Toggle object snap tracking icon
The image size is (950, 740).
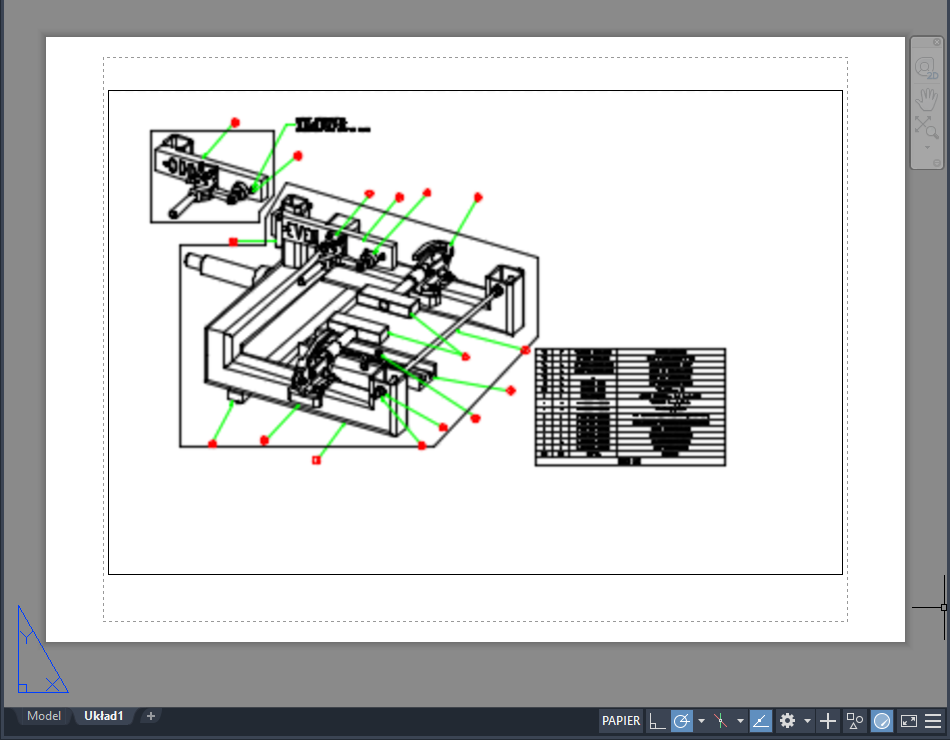pyautogui.click(x=760, y=721)
